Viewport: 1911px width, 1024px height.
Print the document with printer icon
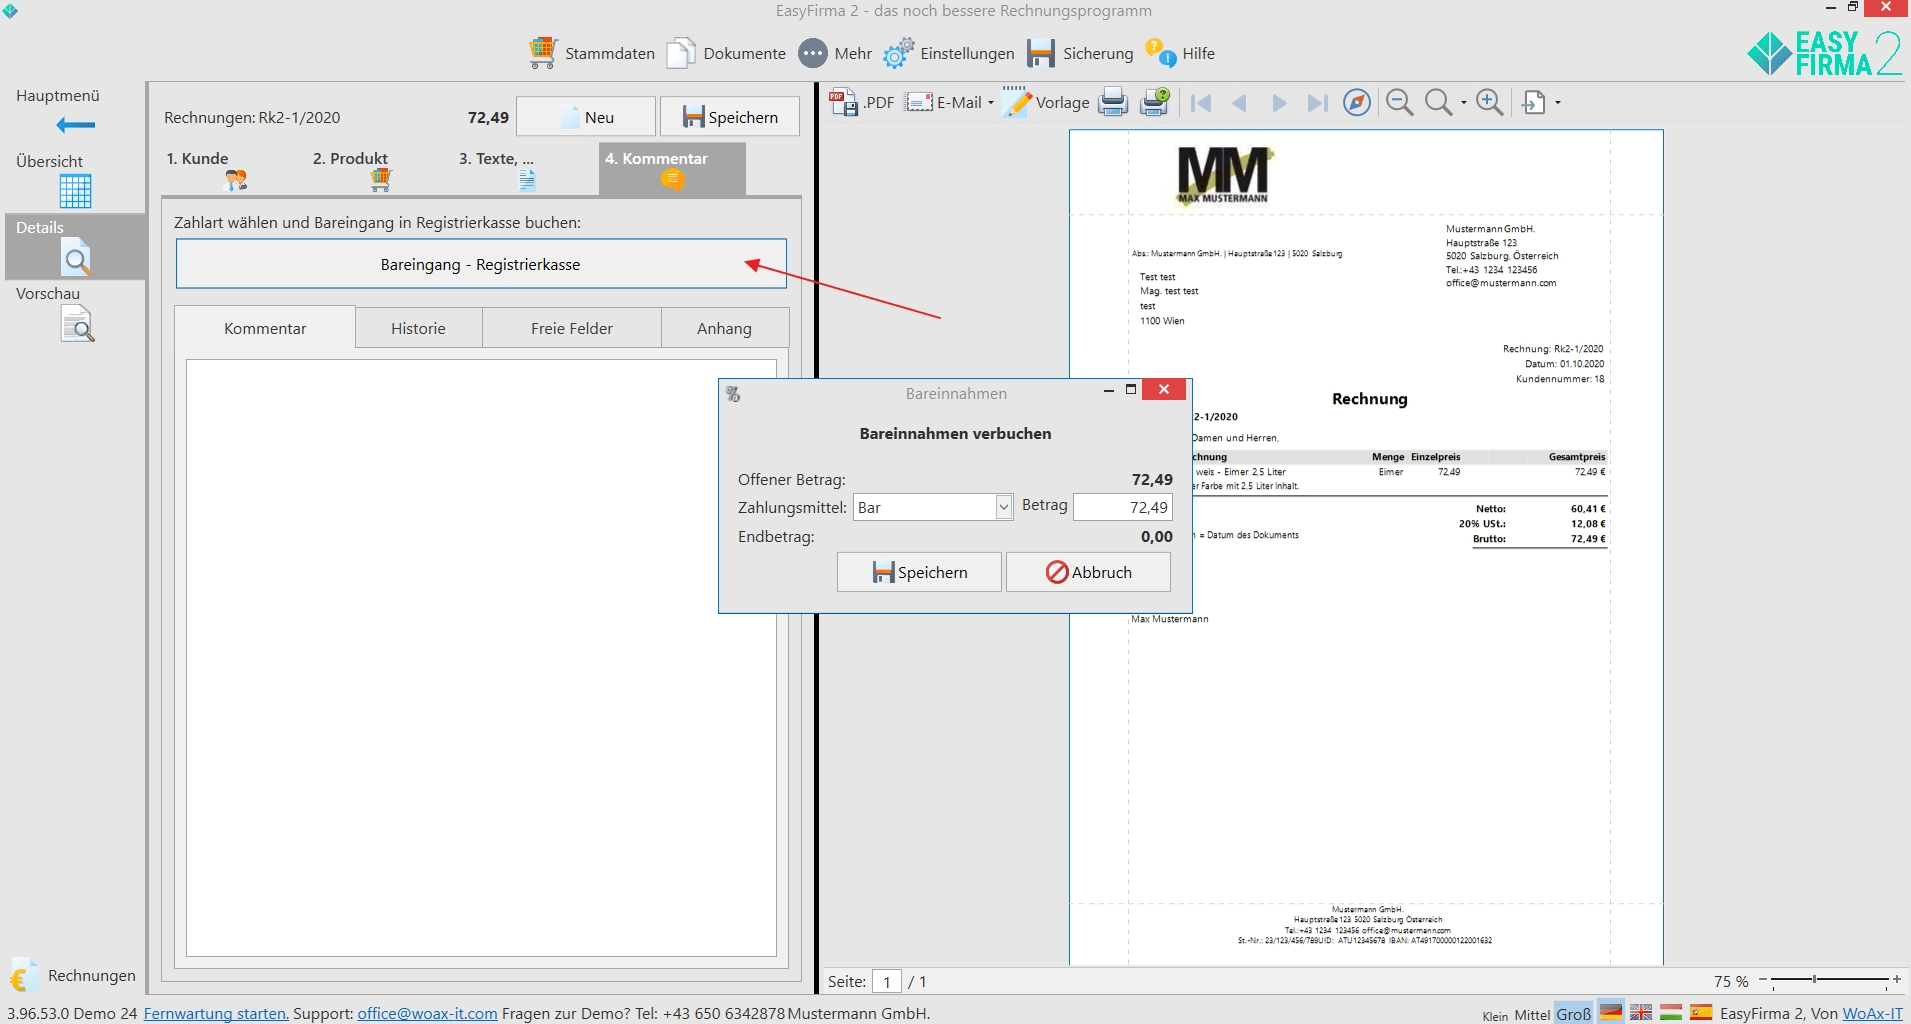point(1113,102)
